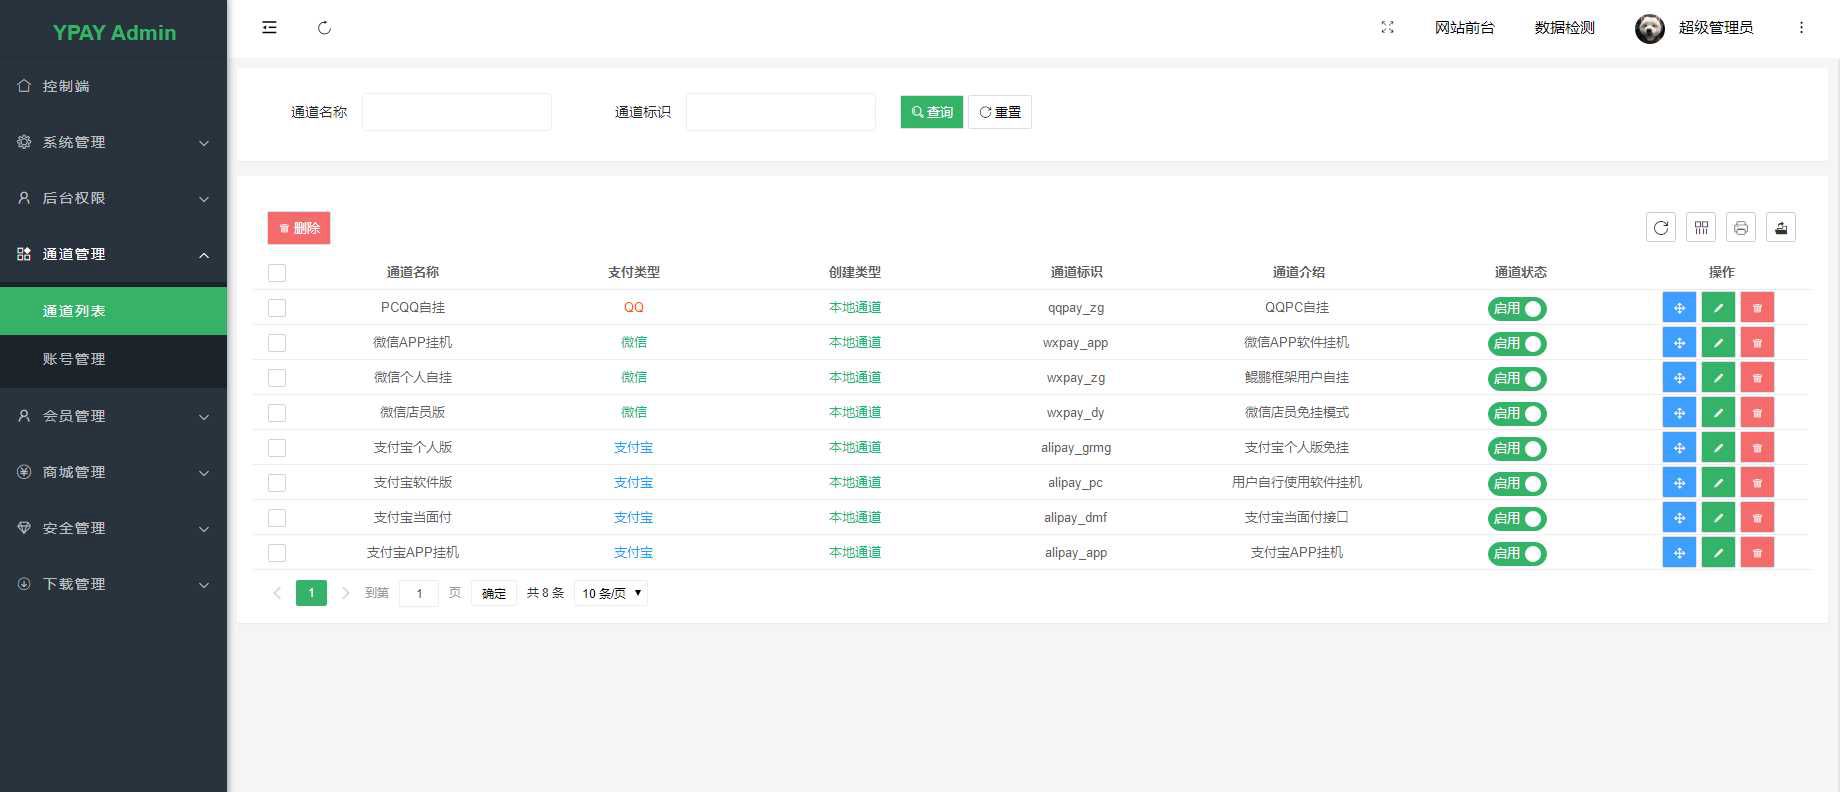Screen dimensions: 1840x792
Task: Refresh the table with the toolbar reload icon
Action: pyautogui.click(x=1661, y=228)
